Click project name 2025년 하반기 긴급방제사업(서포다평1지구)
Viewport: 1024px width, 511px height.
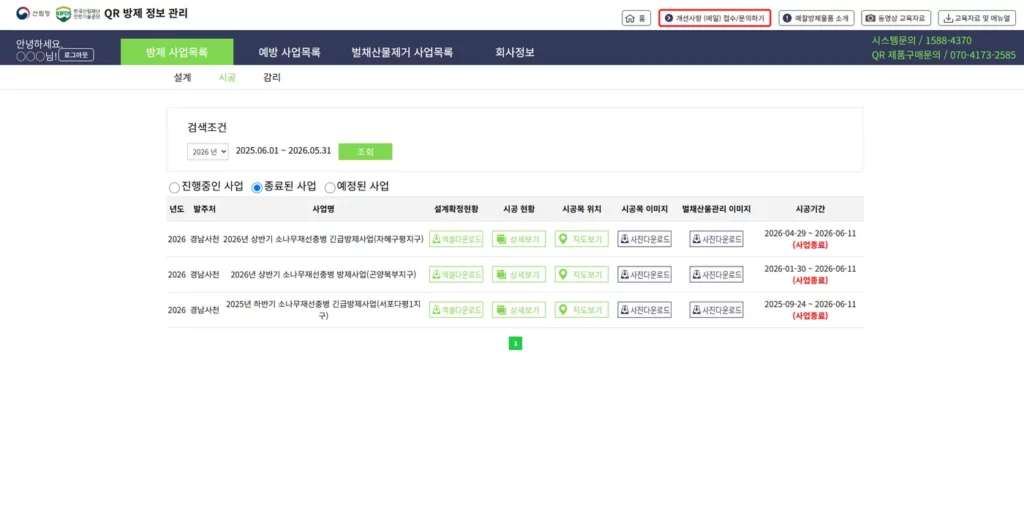coord(323,310)
